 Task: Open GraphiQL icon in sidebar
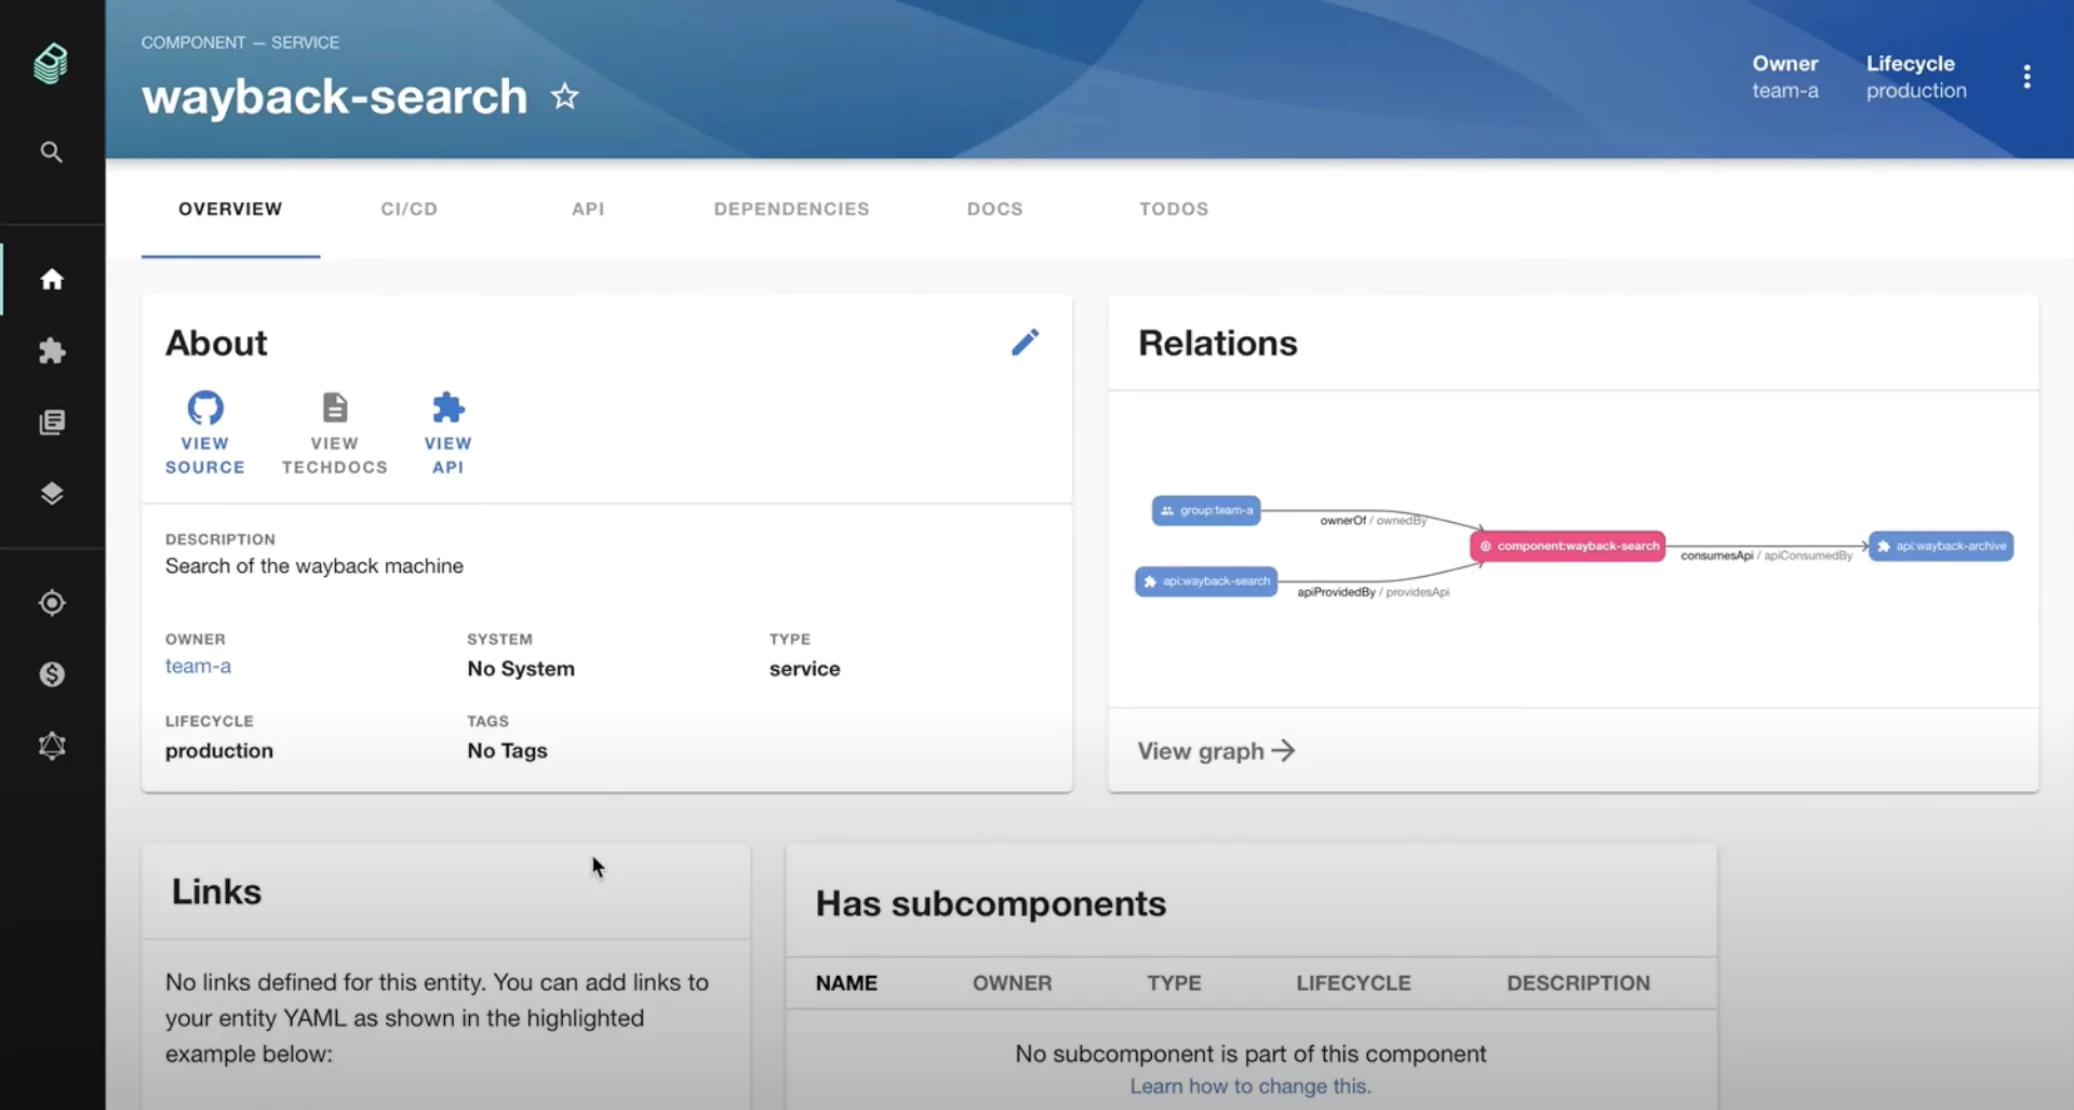click(52, 746)
